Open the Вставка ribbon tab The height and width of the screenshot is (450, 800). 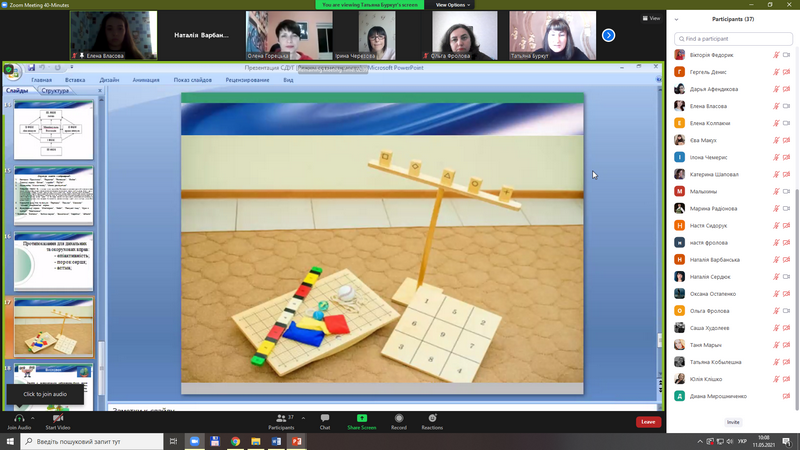point(75,80)
